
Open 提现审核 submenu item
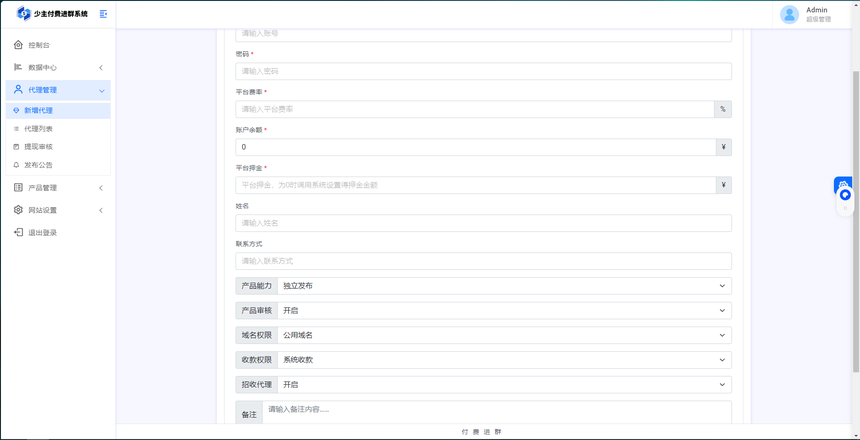click(58, 147)
